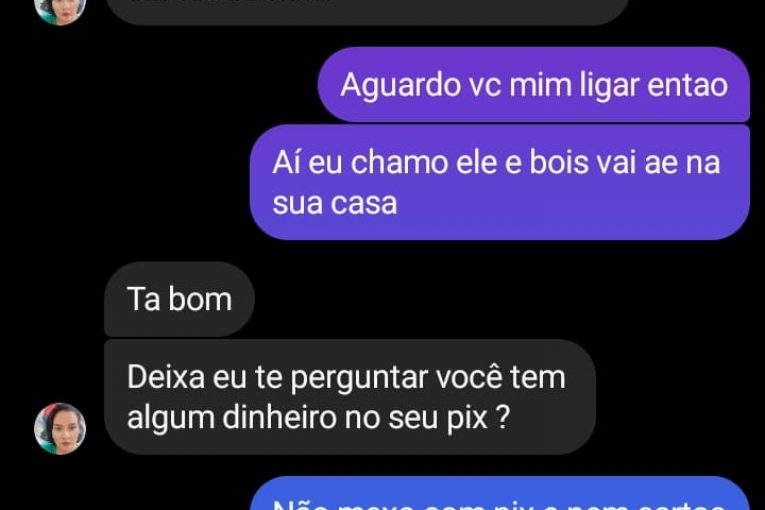Tap the cut-off gray bubble at the top
765x510 pixels.
[367, 12]
